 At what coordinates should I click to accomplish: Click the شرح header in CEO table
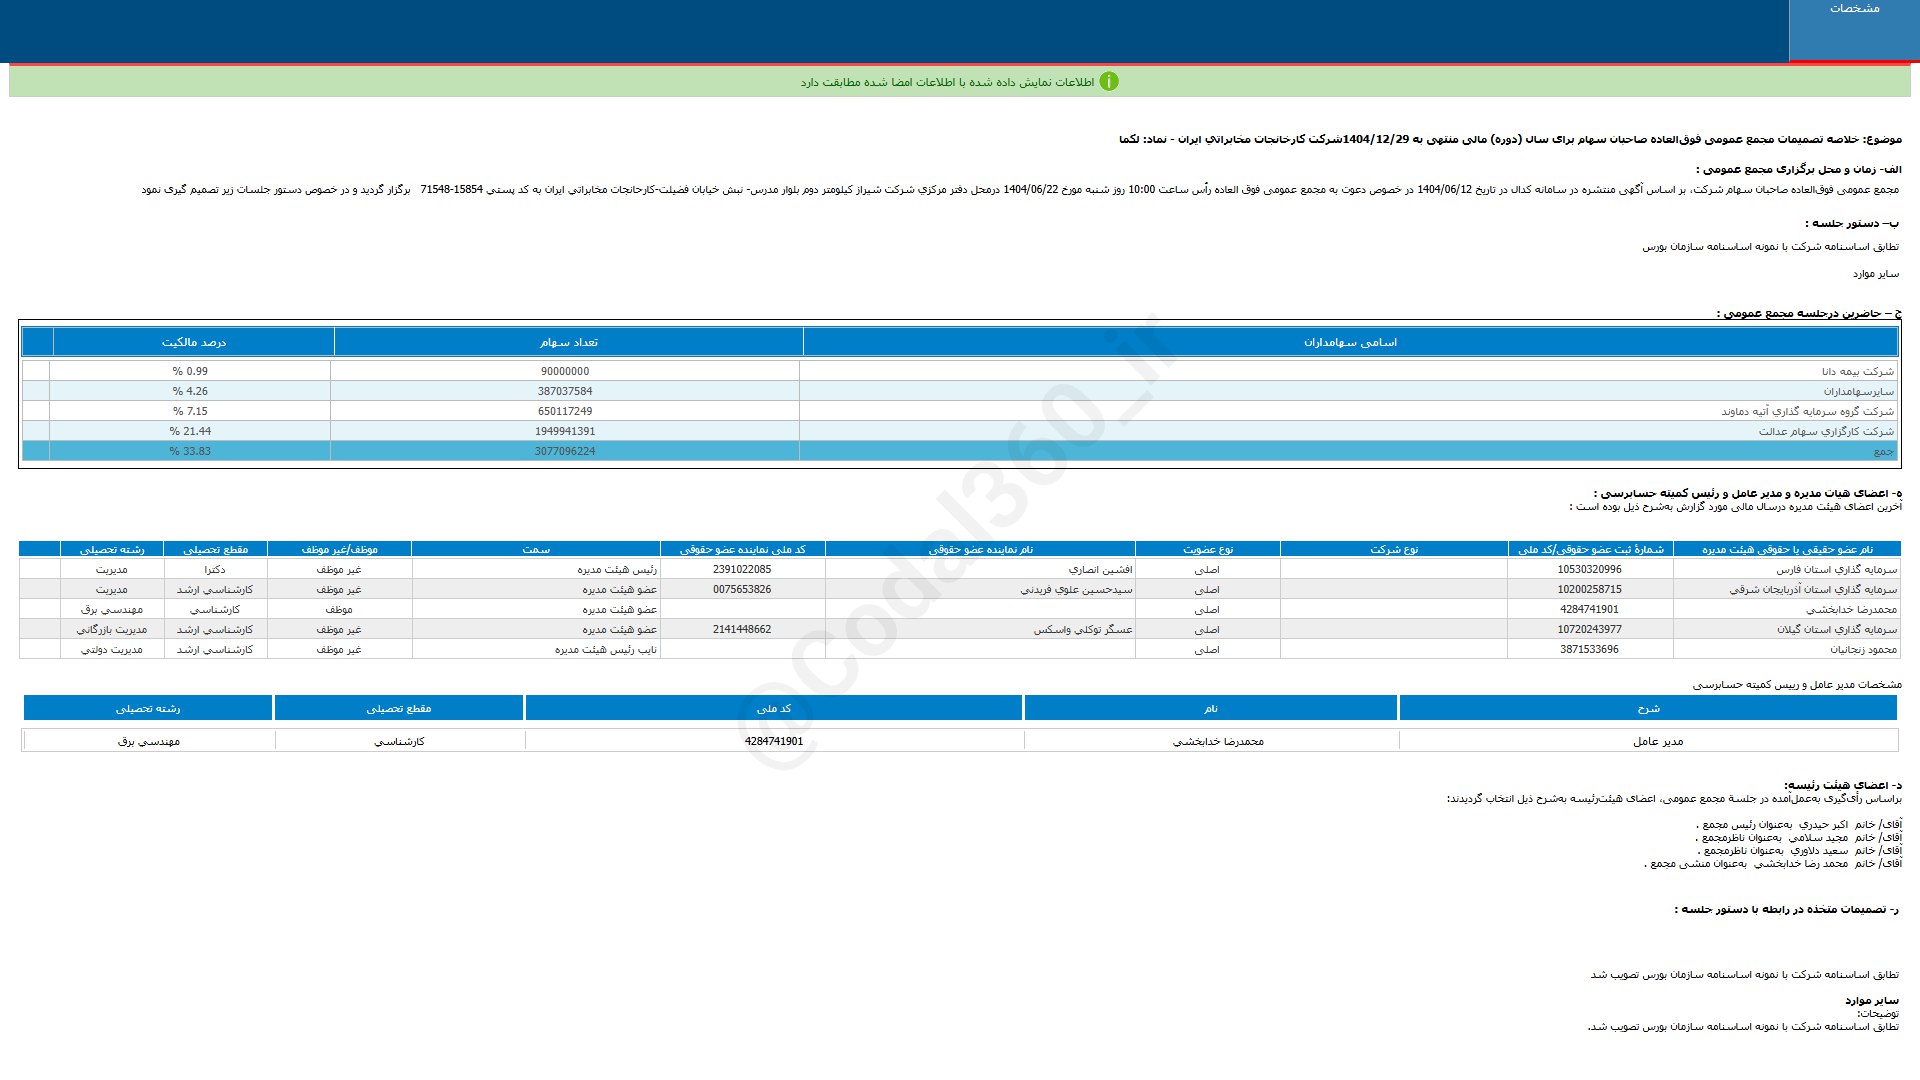tap(1648, 708)
